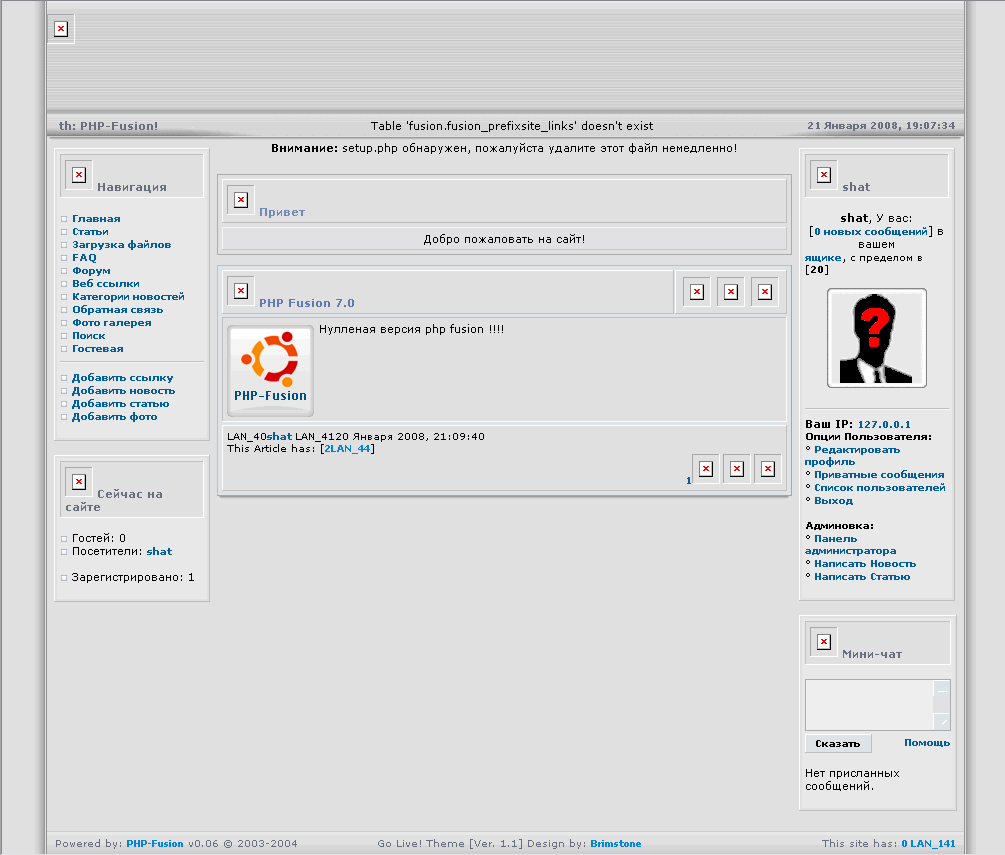Click the date "21 Января 2008, 19:07:34" in the header
The image size is (1005, 855).
point(881,126)
